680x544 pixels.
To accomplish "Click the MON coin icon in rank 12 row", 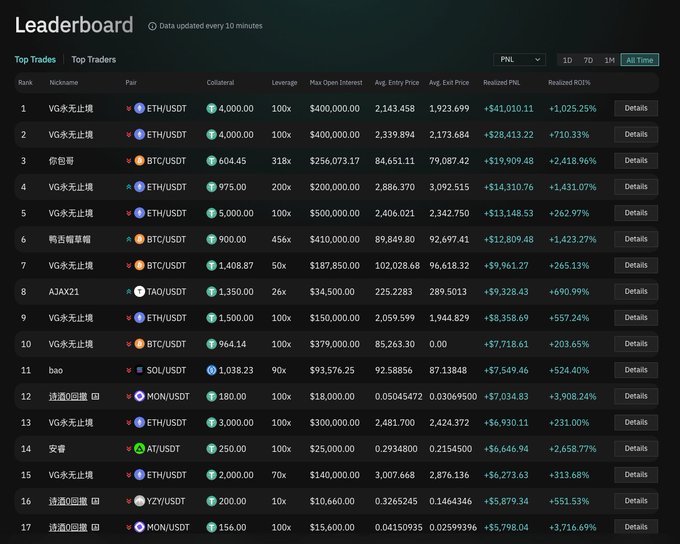I will click(x=140, y=396).
